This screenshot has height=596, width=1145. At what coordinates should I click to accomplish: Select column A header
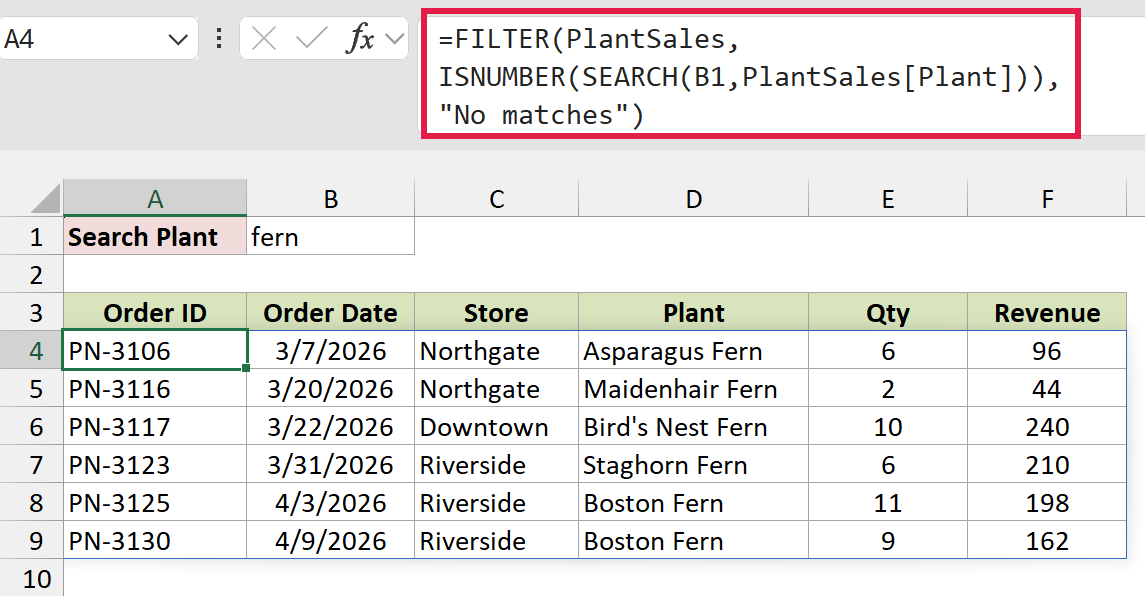click(x=155, y=198)
